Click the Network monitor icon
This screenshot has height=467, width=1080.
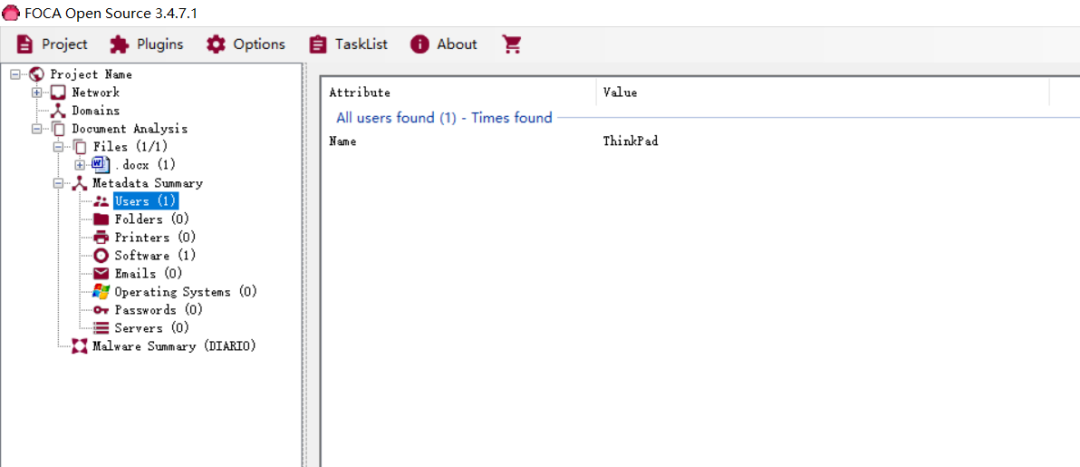[x=58, y=92]
